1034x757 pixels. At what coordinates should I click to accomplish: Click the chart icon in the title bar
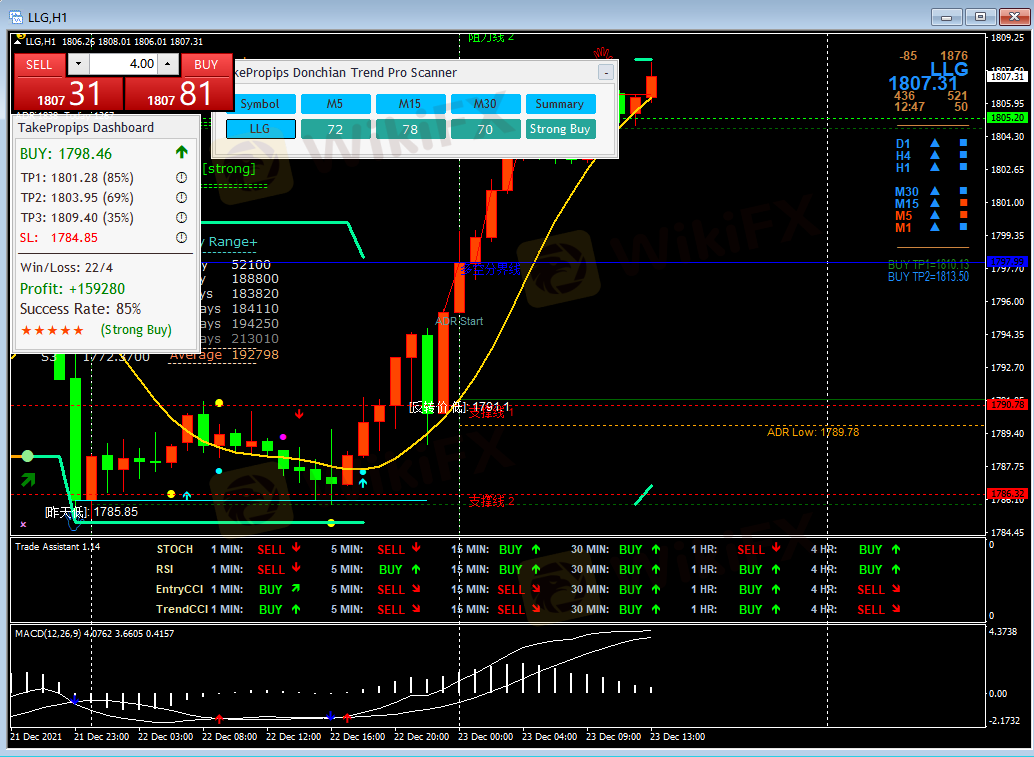point(17,17)
